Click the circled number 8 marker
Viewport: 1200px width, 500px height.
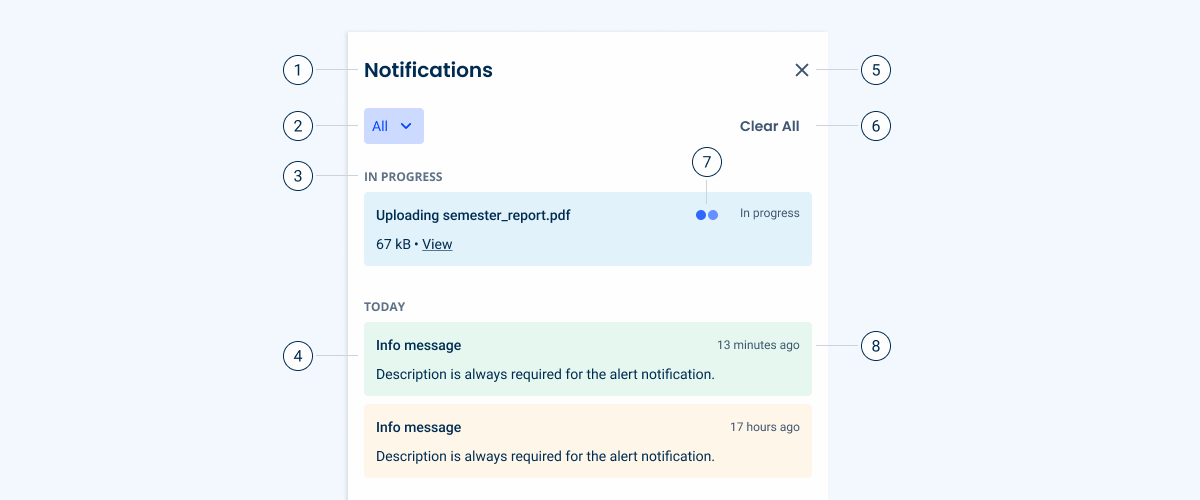[875, 346]
